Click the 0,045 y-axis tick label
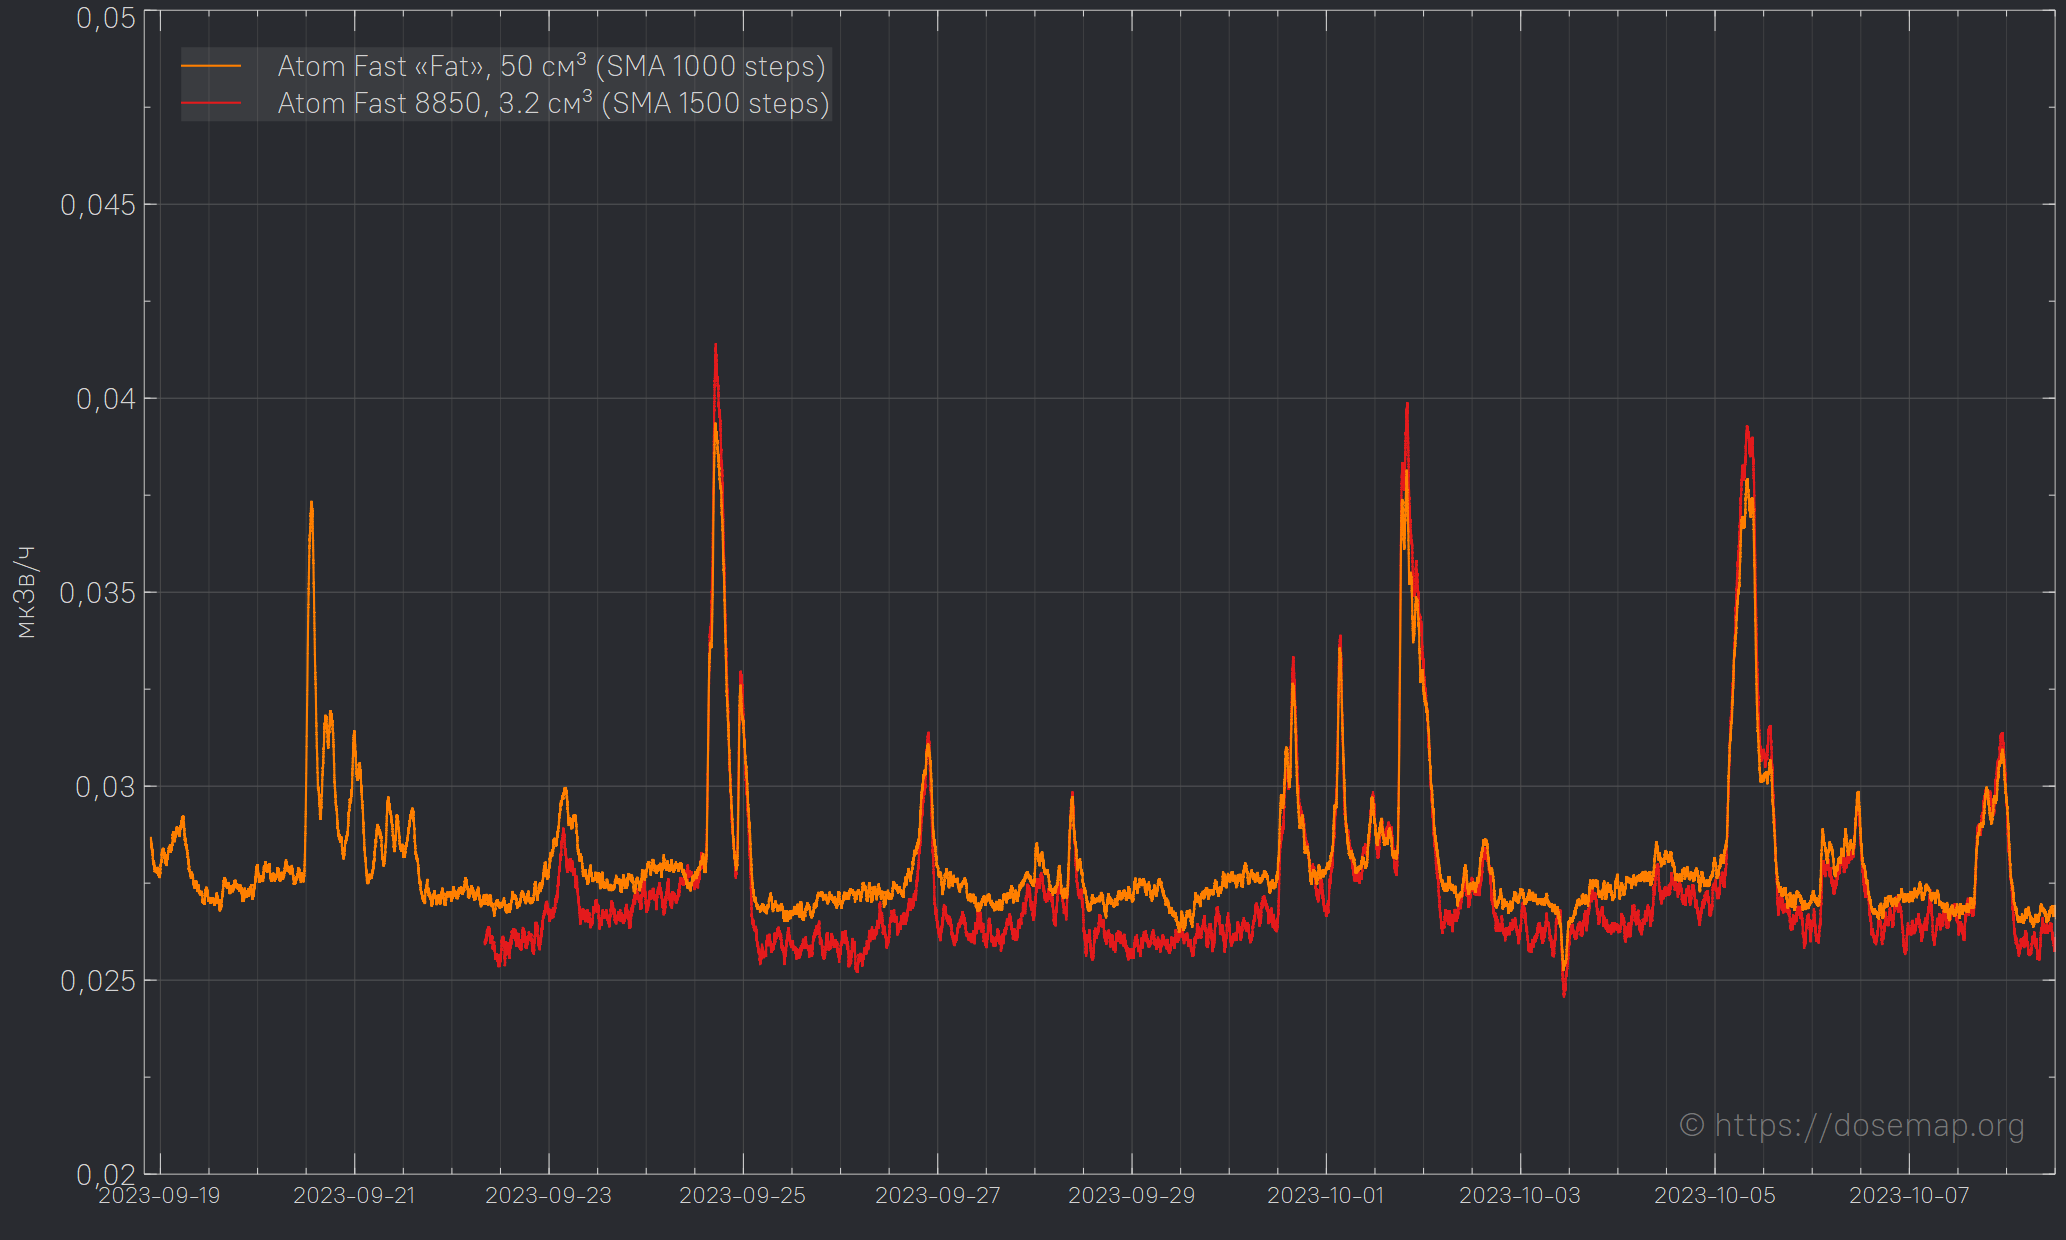The image size is (2066, 1240). (x=98, y=205)
